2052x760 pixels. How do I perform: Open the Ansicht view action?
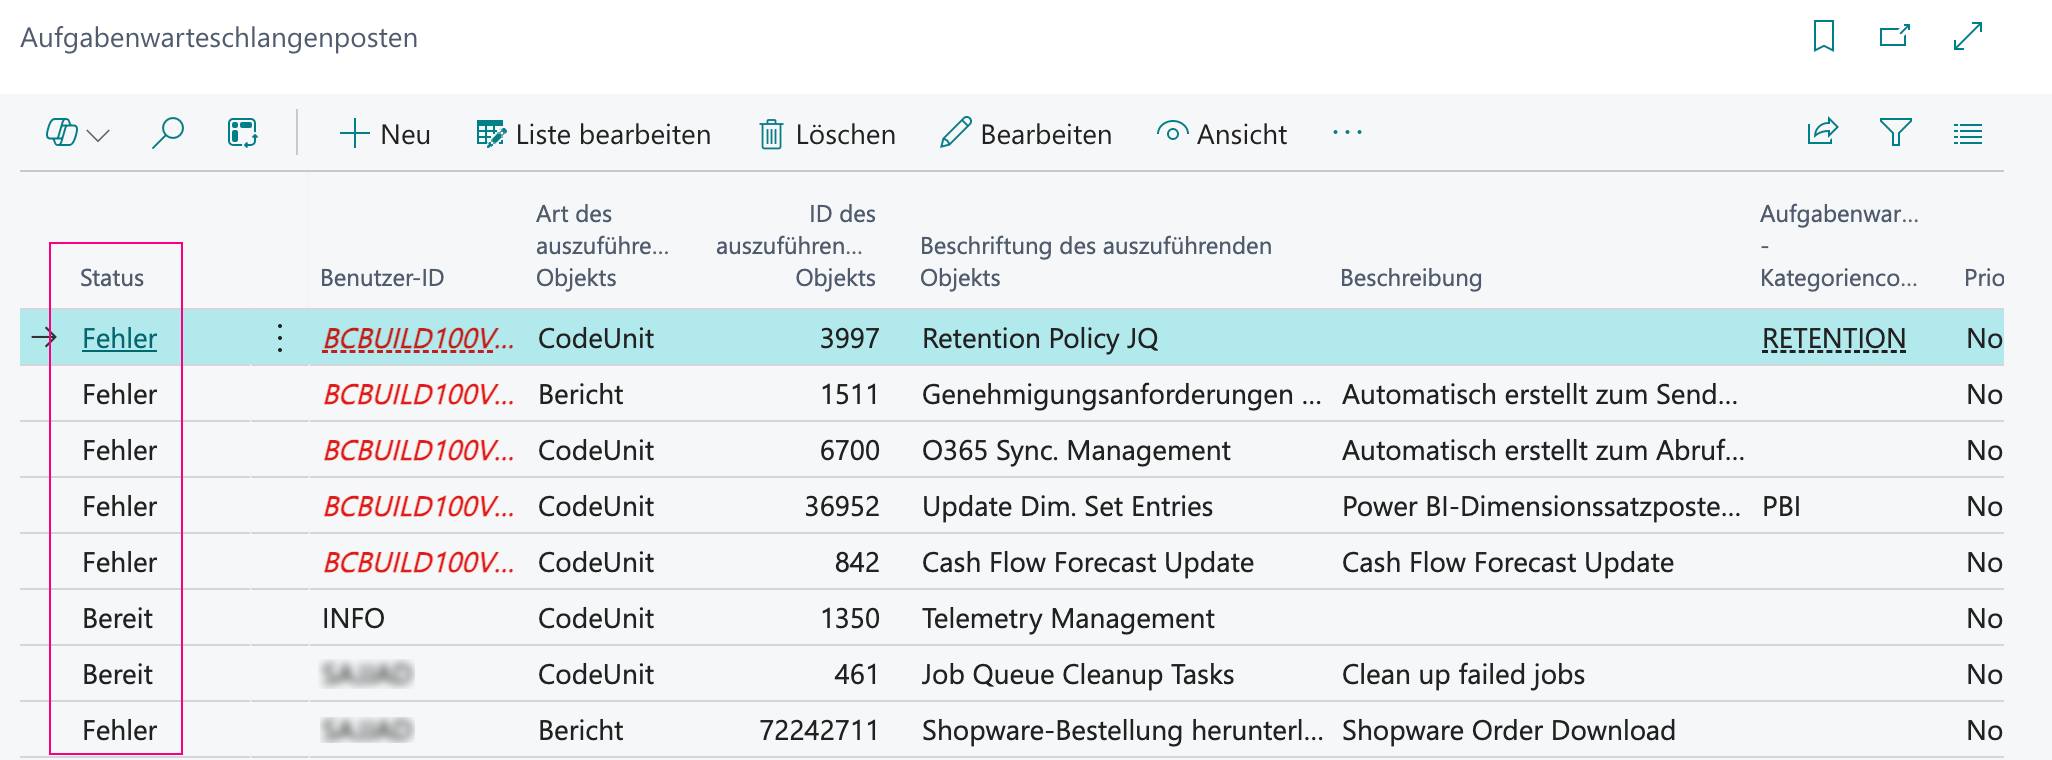[x=1222, y=134]
